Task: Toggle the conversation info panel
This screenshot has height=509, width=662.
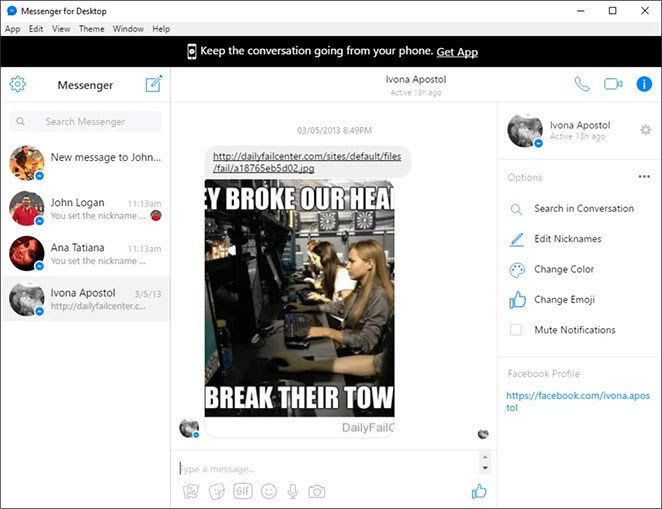Action: pyautogui.click(x=644, y=84)
